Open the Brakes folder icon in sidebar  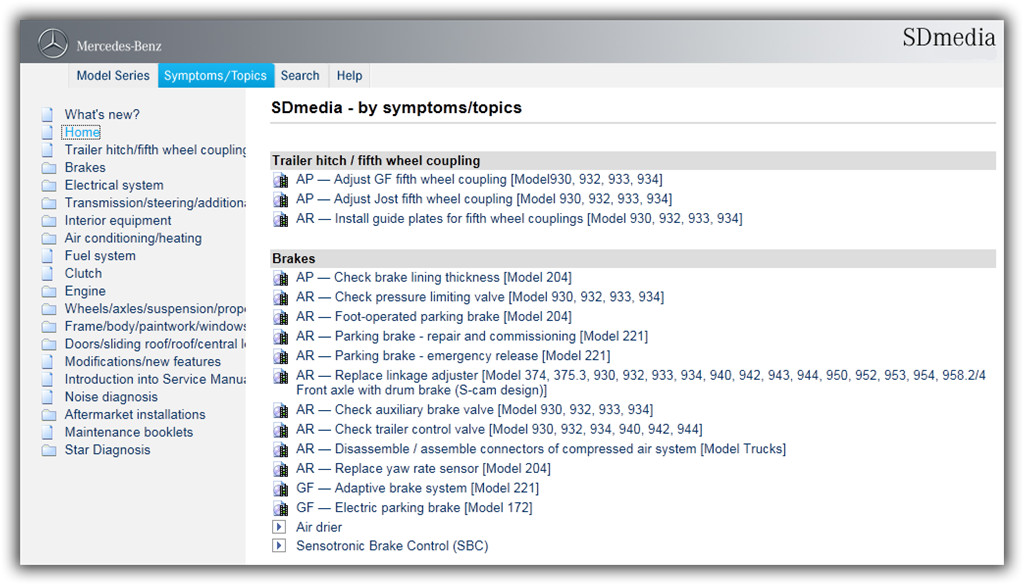point(49,168)
